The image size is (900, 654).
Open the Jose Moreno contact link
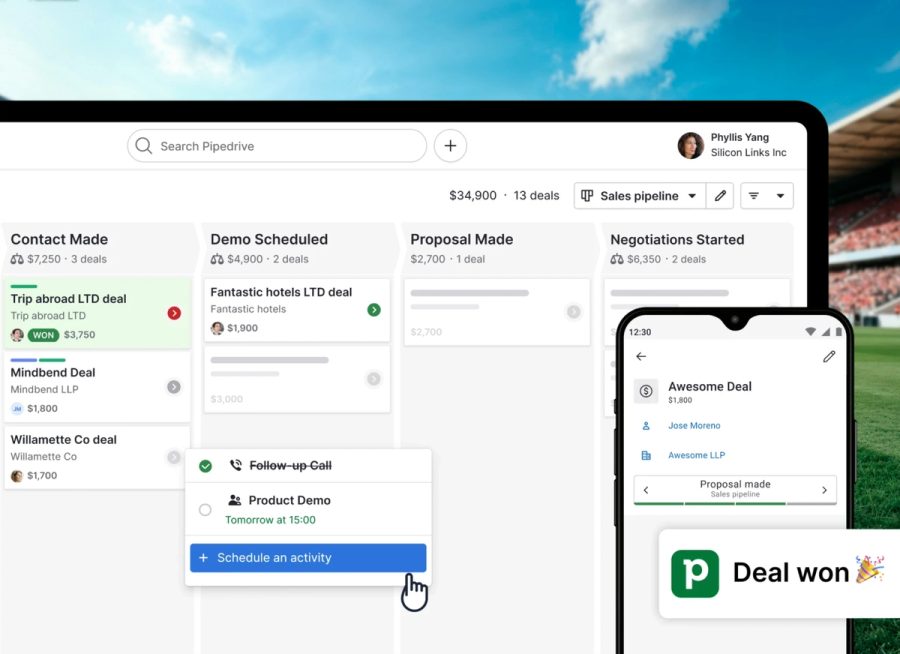pos(694,425)
